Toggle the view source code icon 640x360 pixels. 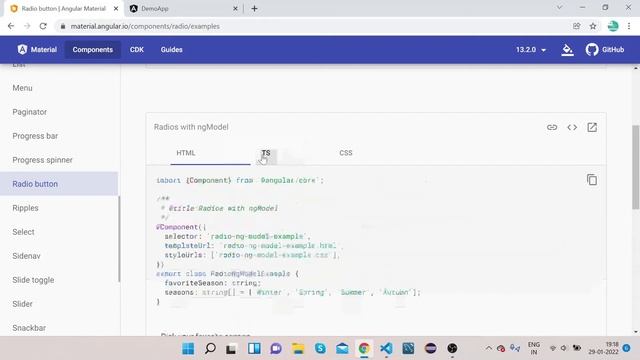tap(572, 127)
